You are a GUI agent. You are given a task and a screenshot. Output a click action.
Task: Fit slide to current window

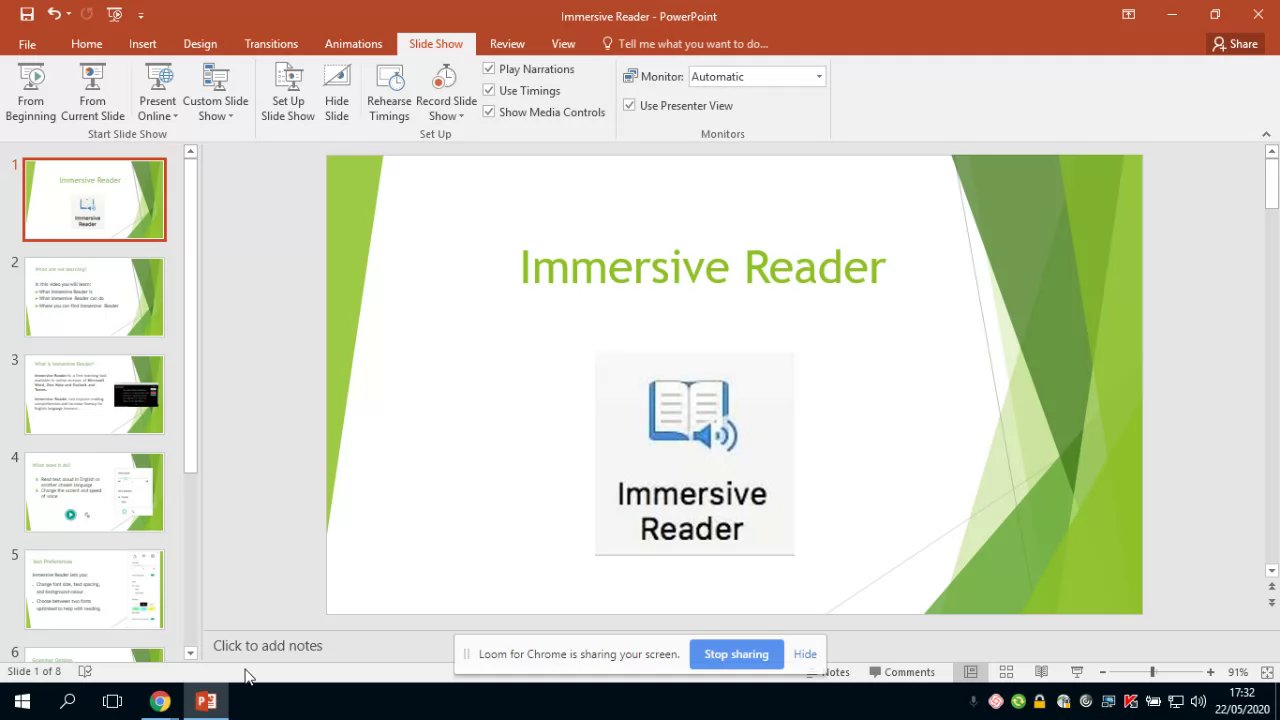1267,672
